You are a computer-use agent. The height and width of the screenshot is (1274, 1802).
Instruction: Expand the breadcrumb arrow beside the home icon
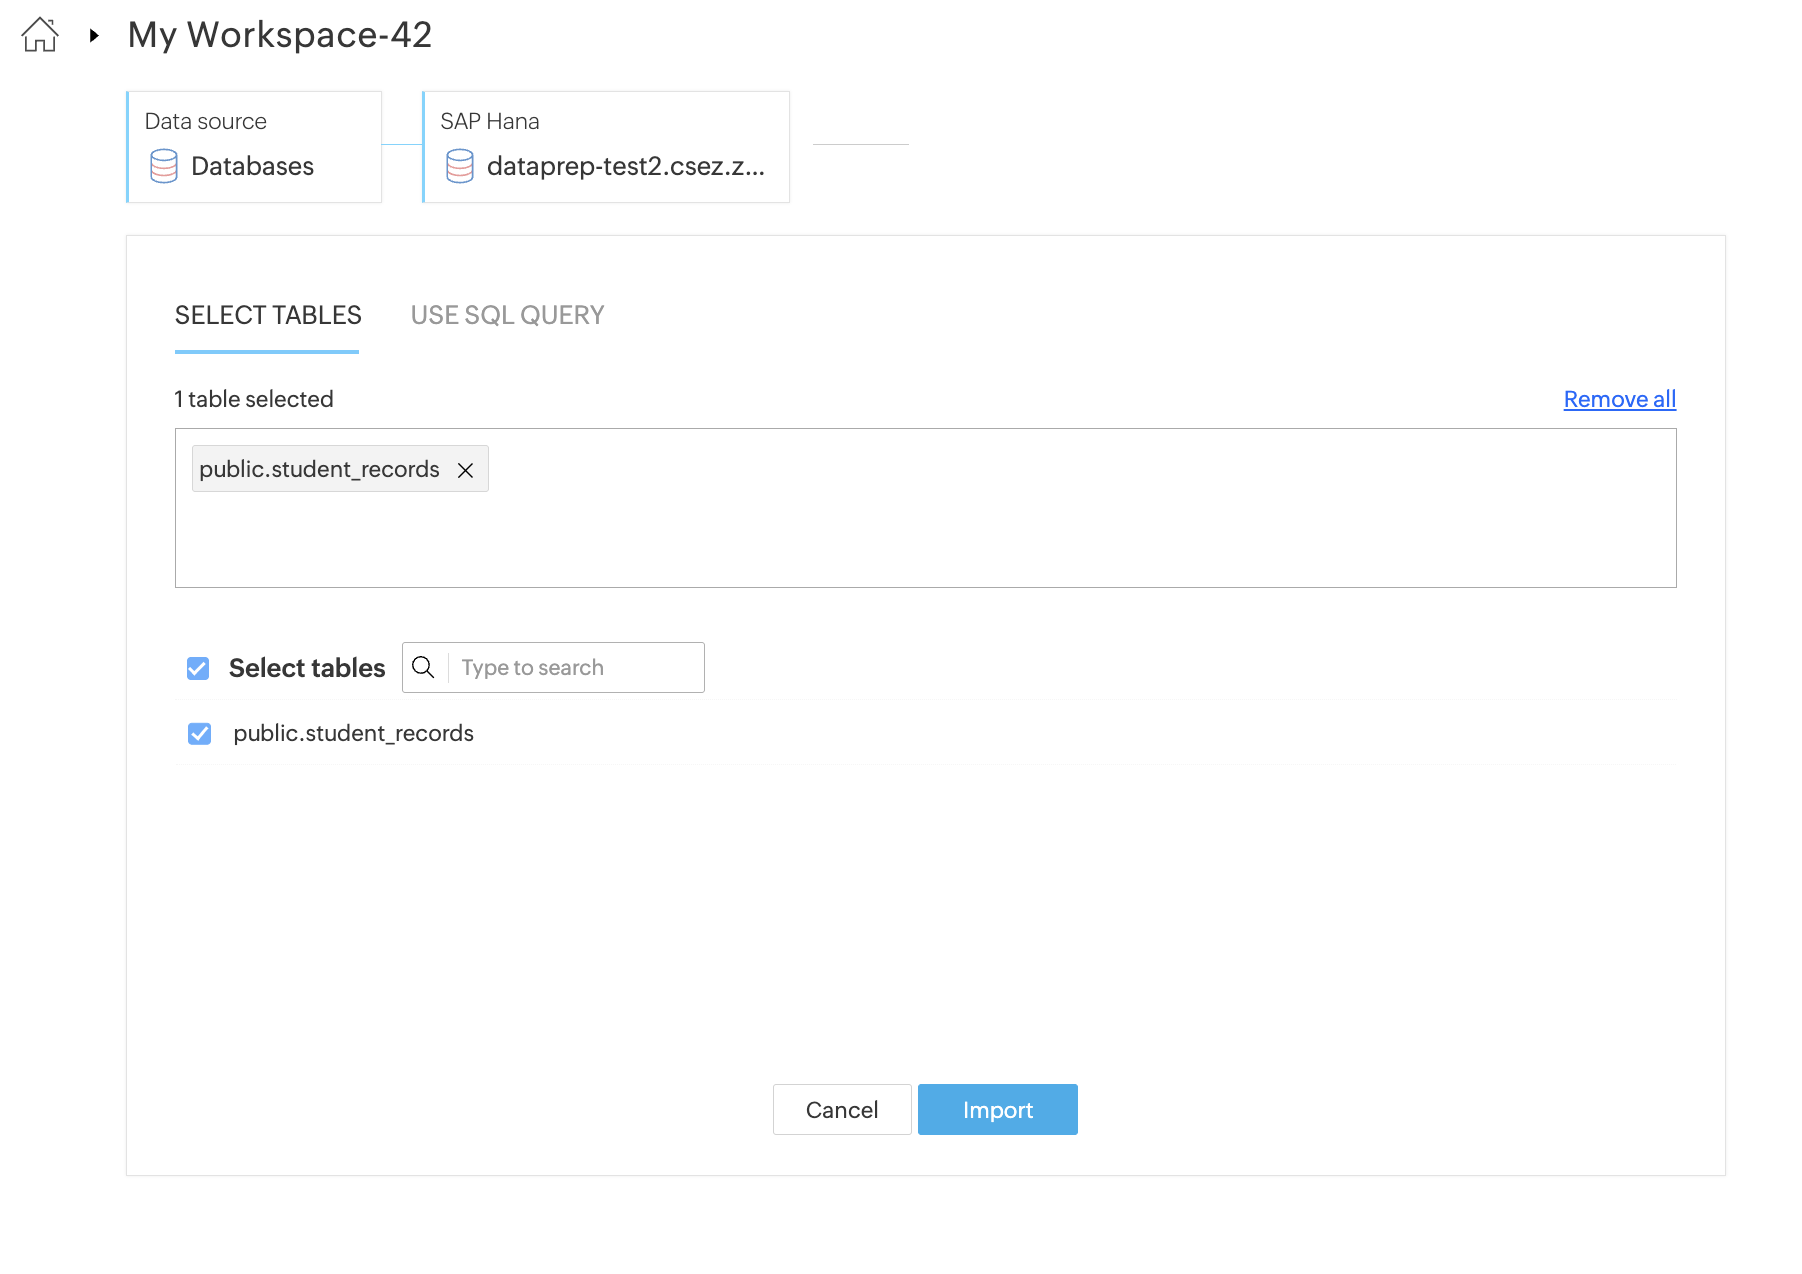tap(94, 36)
